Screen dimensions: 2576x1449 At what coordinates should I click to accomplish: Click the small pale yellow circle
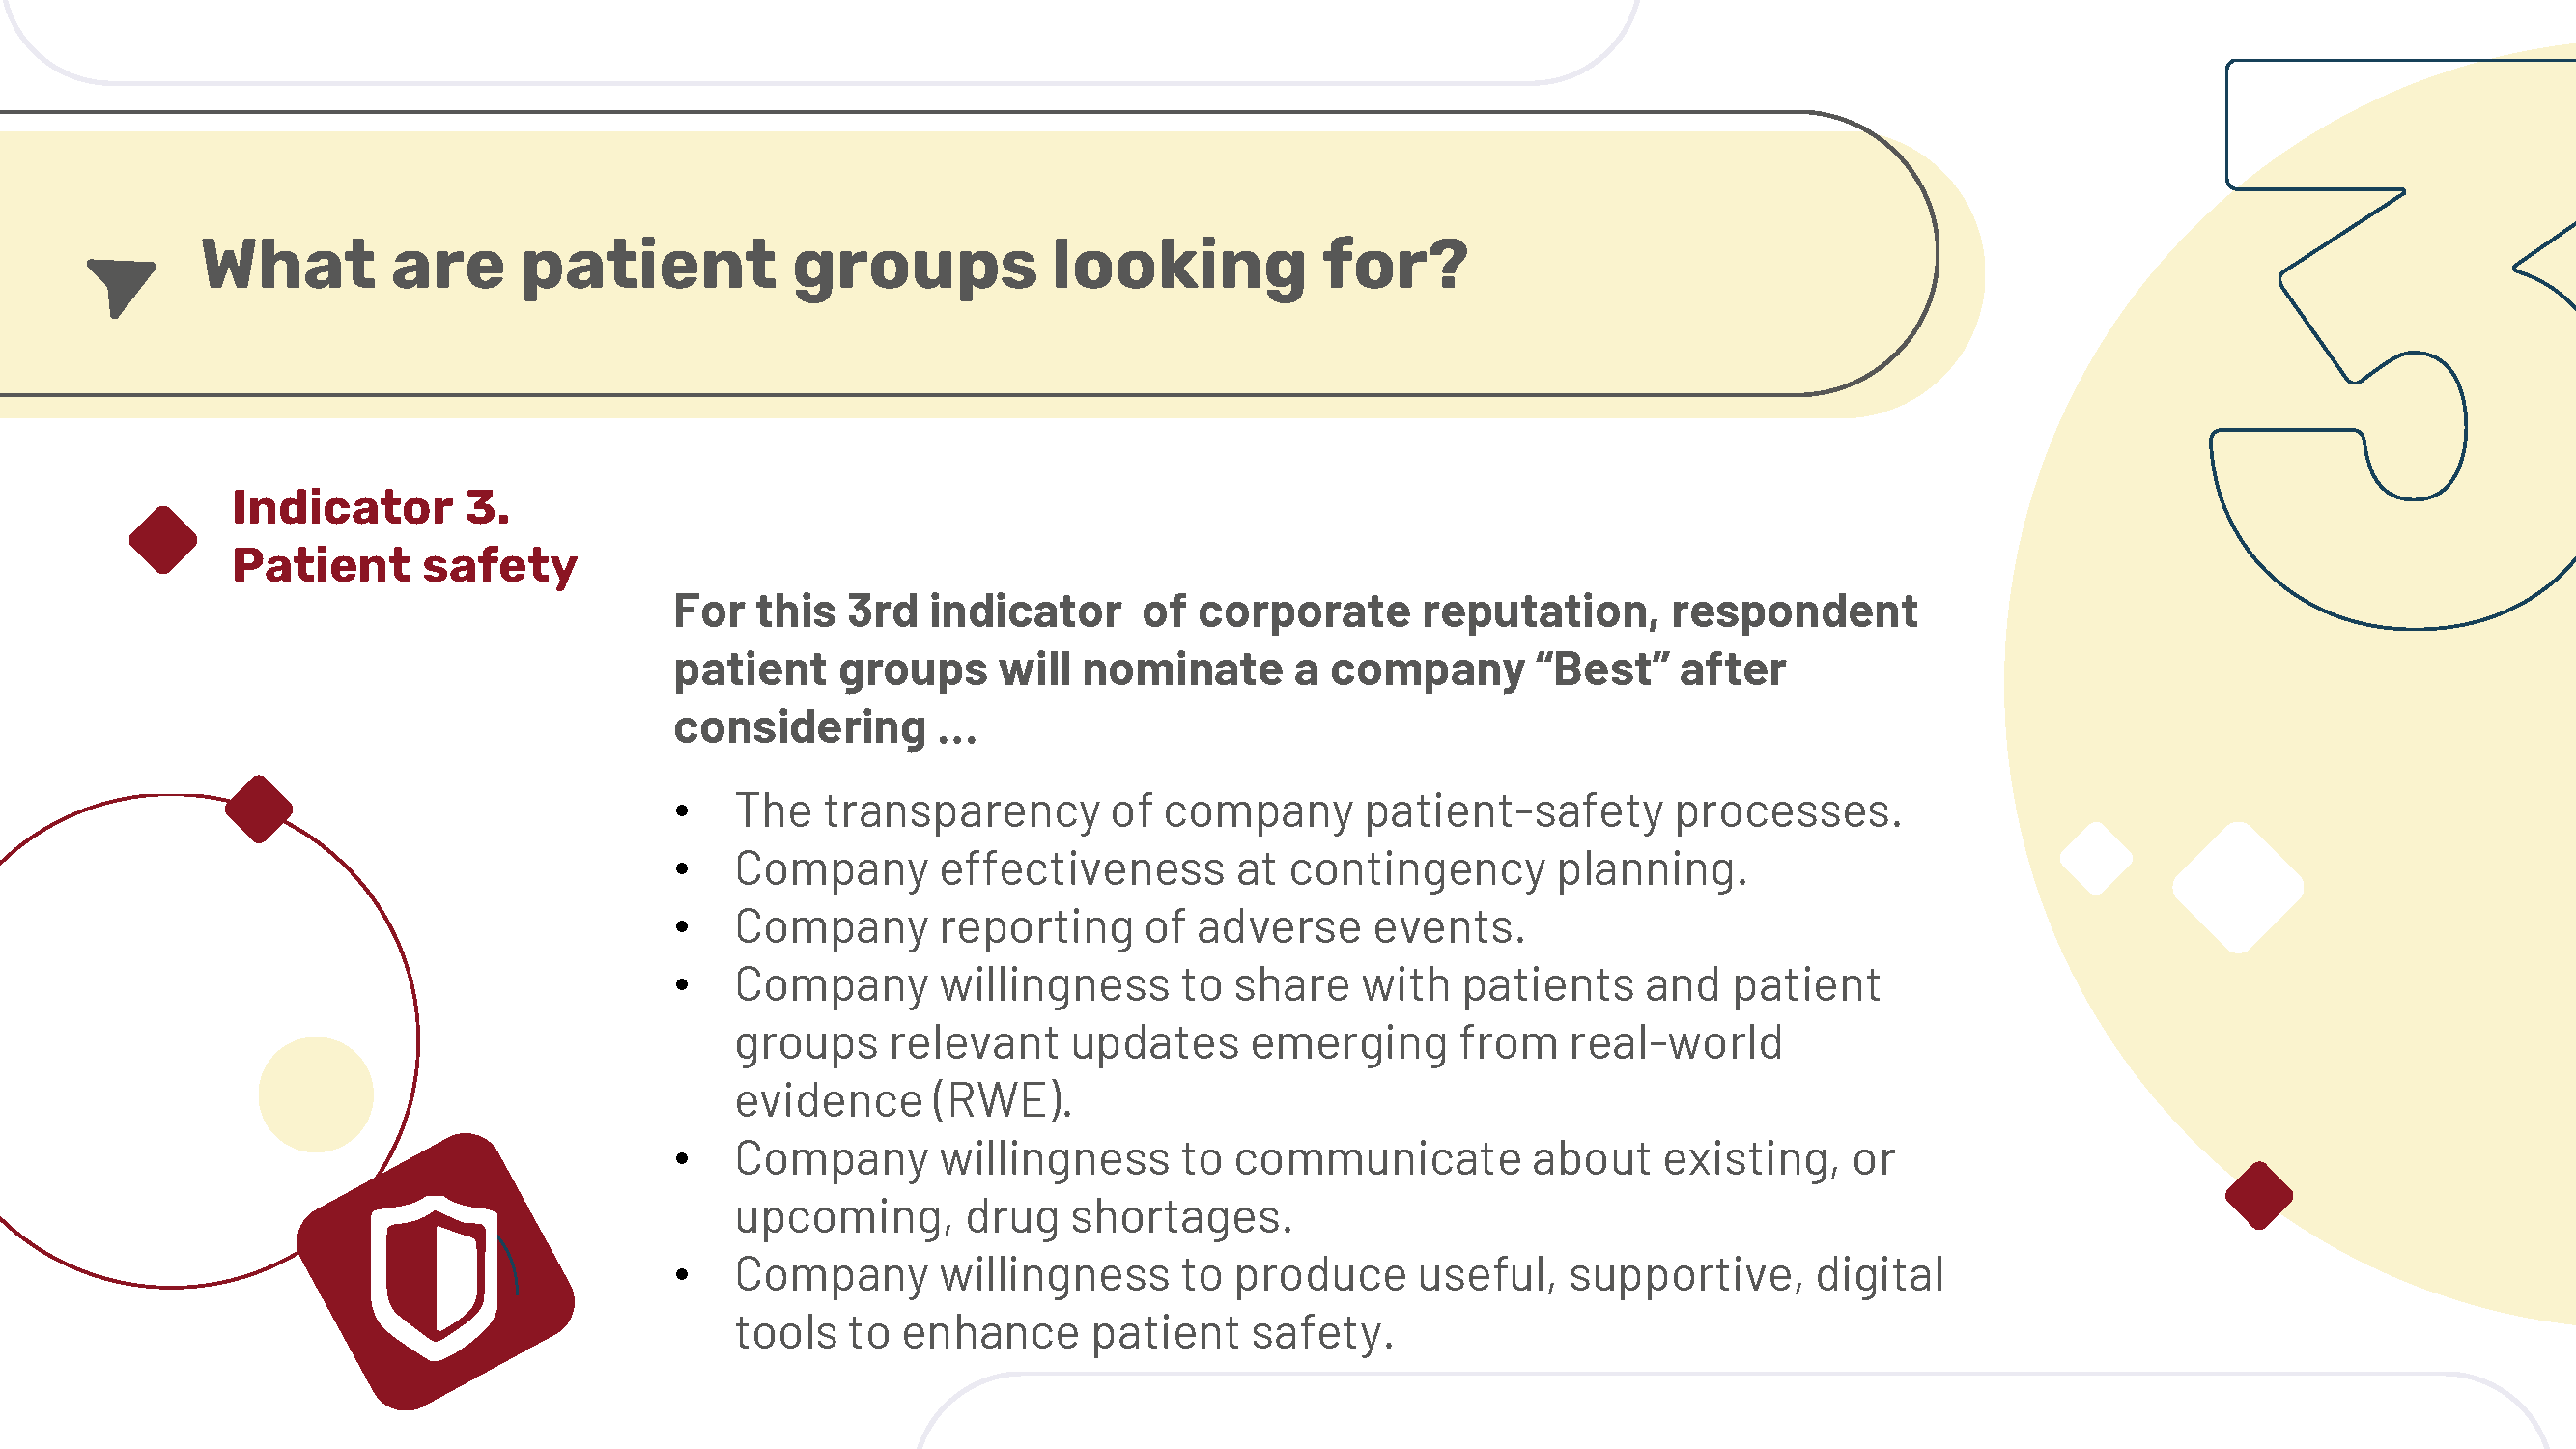316,1094
